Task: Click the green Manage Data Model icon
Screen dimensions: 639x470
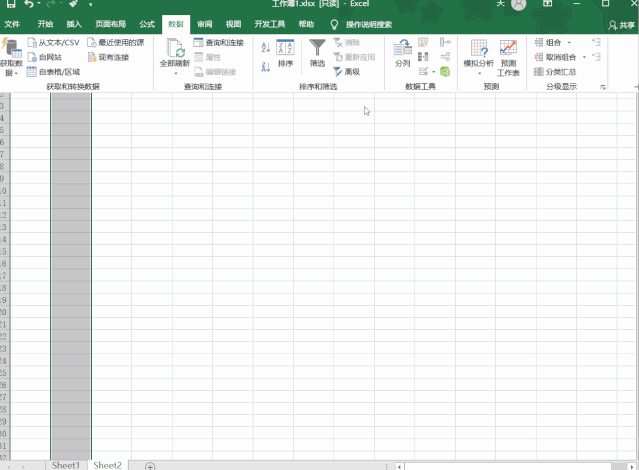Action: tap(445, 72)
